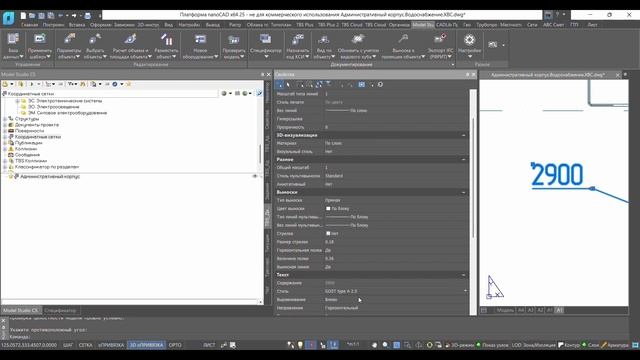640x360 pixels.
Task: Click the 3D-режим button in status bar
Action: (460, 345)
